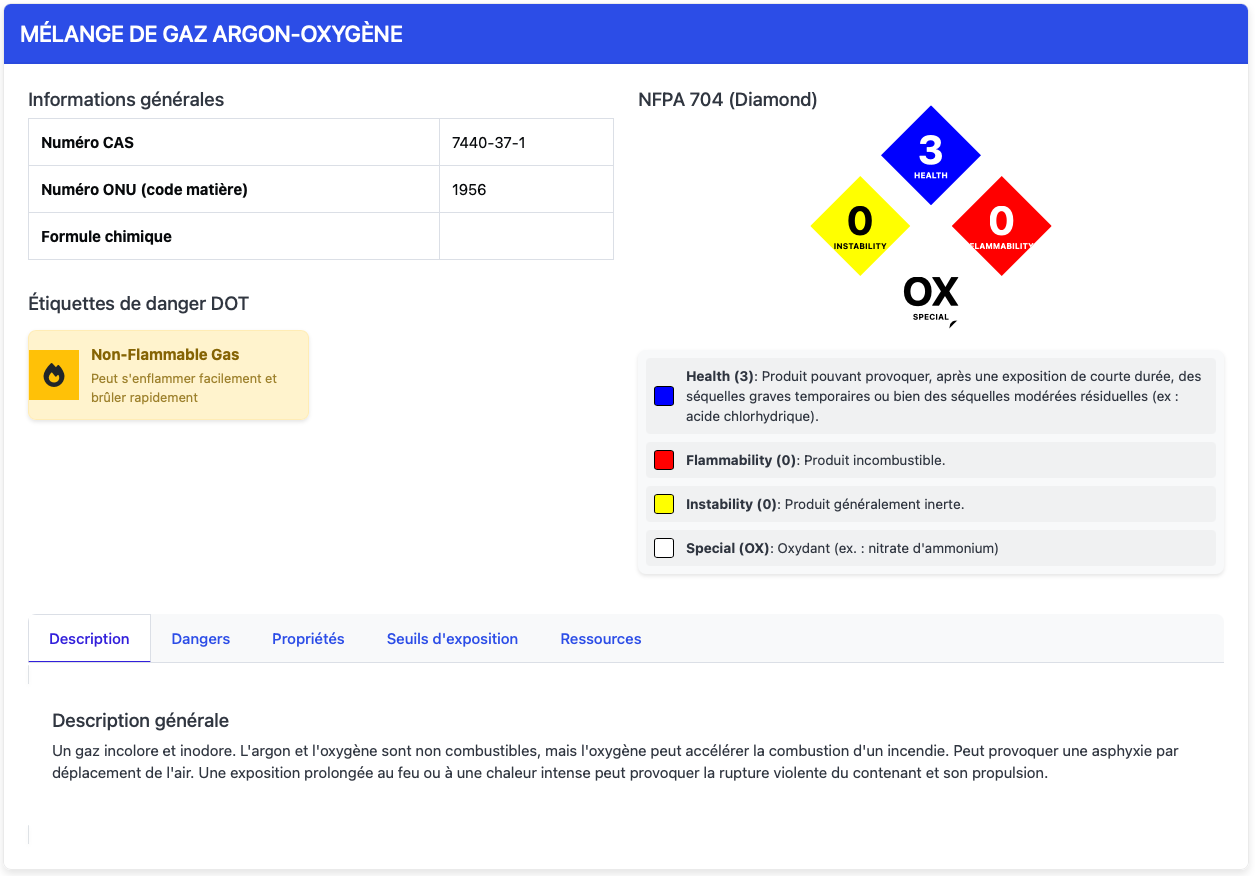The width and height of the screenshot is (1255, 876).
Task: Click the ONU number value 1956
Action: [469, 190]
